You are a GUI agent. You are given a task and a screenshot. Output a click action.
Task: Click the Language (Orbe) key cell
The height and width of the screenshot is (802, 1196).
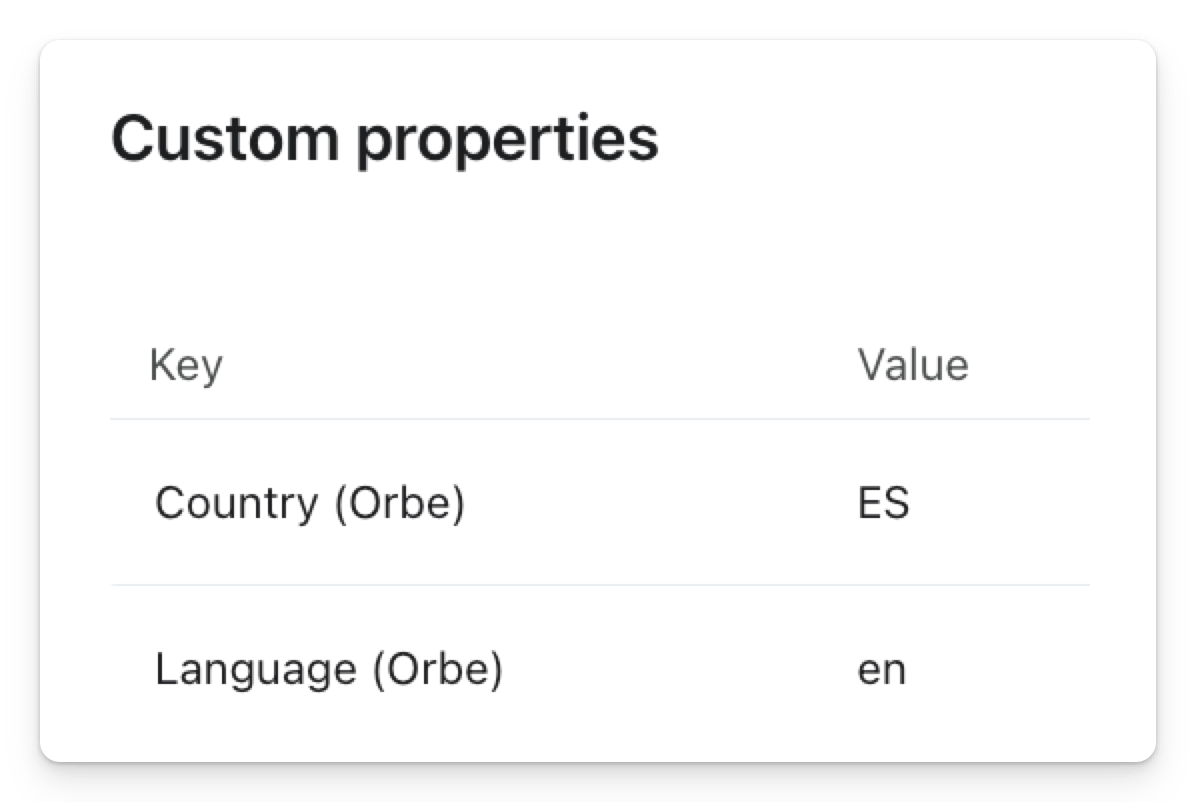[328, 669]
